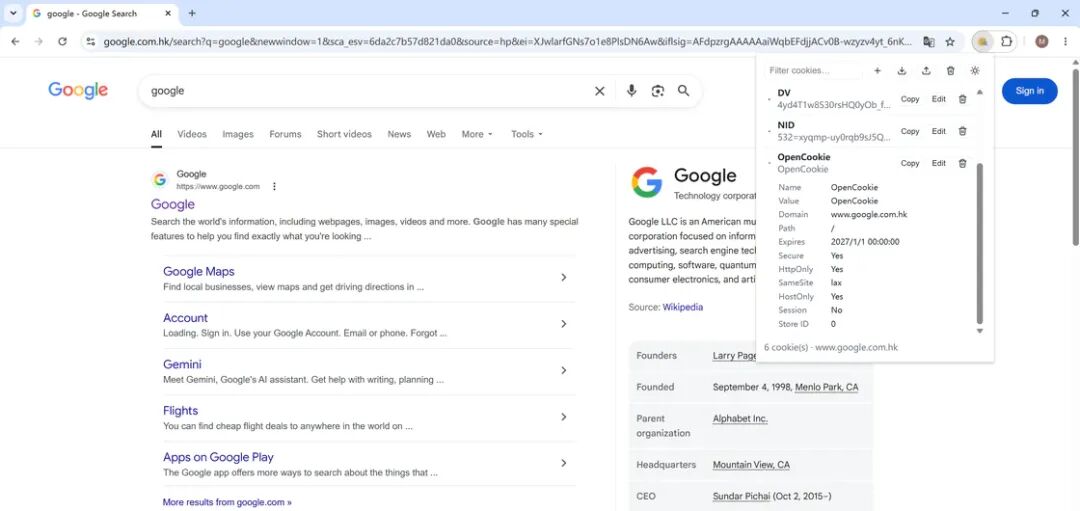Click the Google logo on the results page
1080x511 pixels.
(x=78, y=90)
